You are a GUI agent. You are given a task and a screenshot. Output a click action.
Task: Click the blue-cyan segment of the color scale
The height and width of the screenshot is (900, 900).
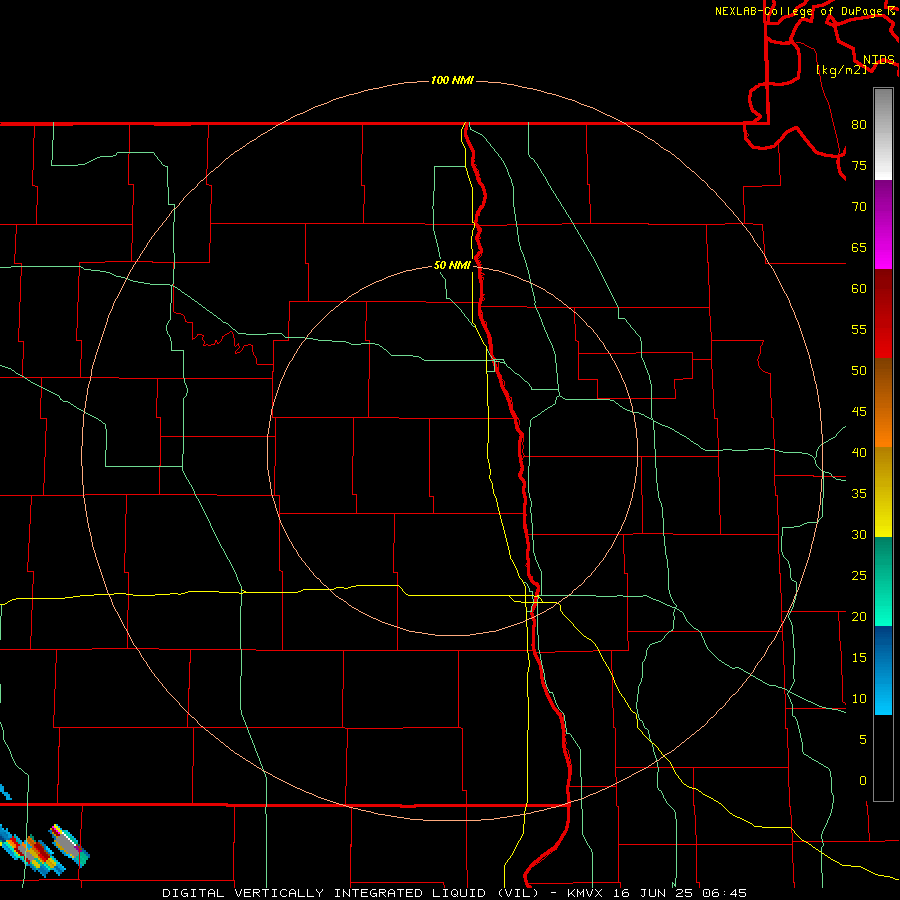pyautogui.click(x=883, y=670)
